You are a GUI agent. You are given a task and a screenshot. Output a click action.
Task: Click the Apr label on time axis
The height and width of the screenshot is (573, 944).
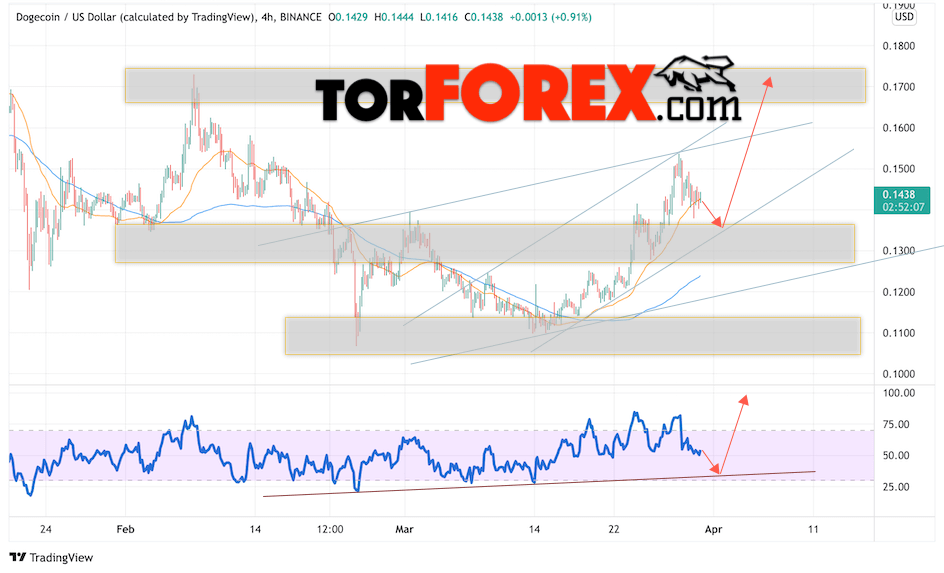click(x=713, y=530)
